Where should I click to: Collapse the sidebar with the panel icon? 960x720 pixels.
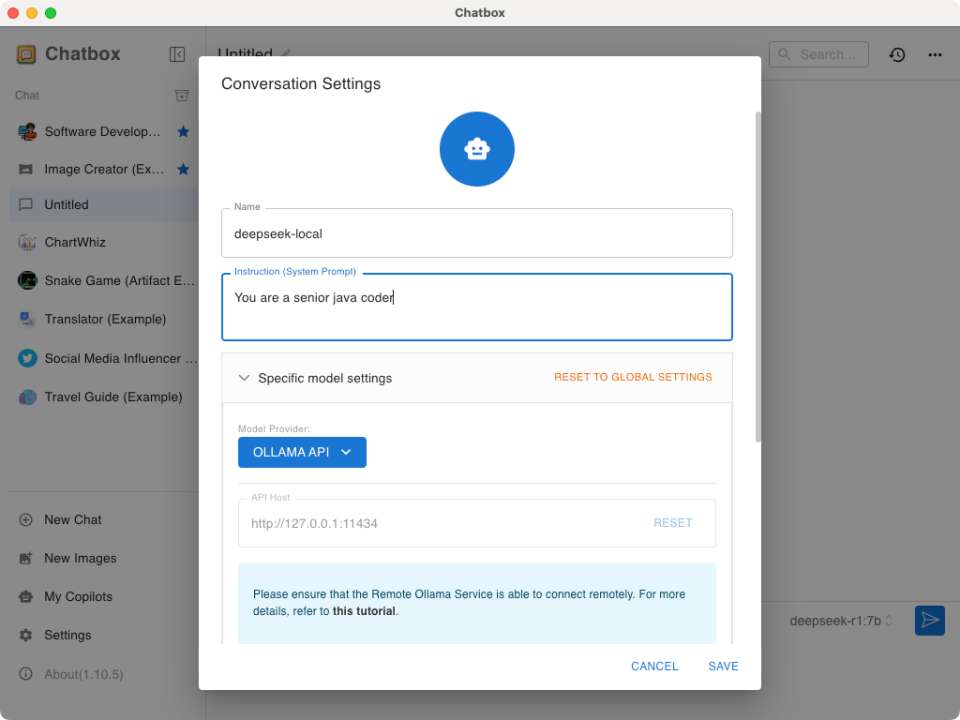click(x=177, y=54)
